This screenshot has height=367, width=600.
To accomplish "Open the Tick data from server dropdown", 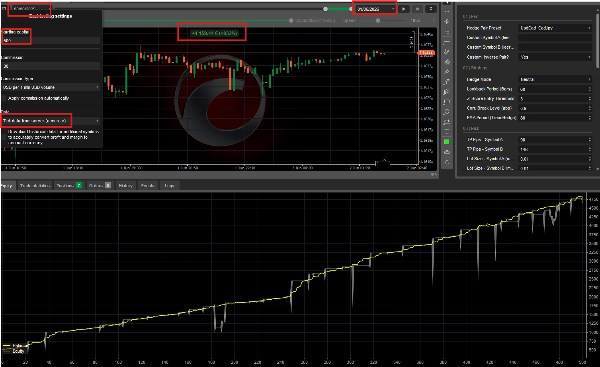I will coord(51,121).
